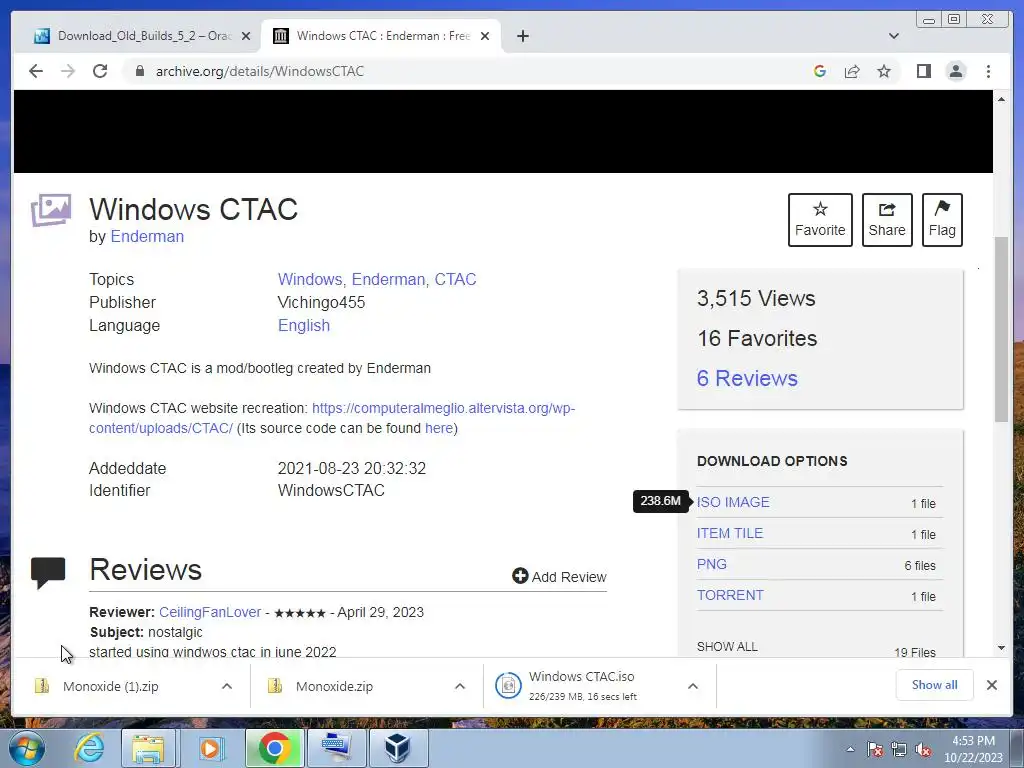The width and height of the screenshot is (1024, 768).
Task: Open the Action Center flag icon
Action: [875, 749]
